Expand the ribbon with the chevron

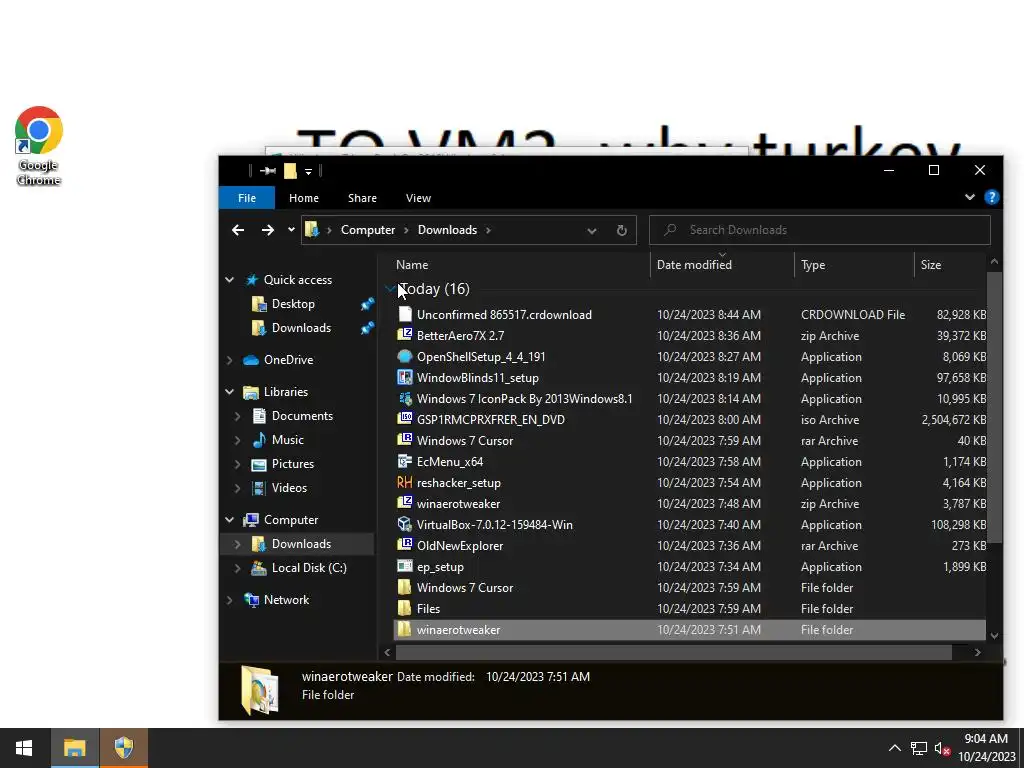970,197
